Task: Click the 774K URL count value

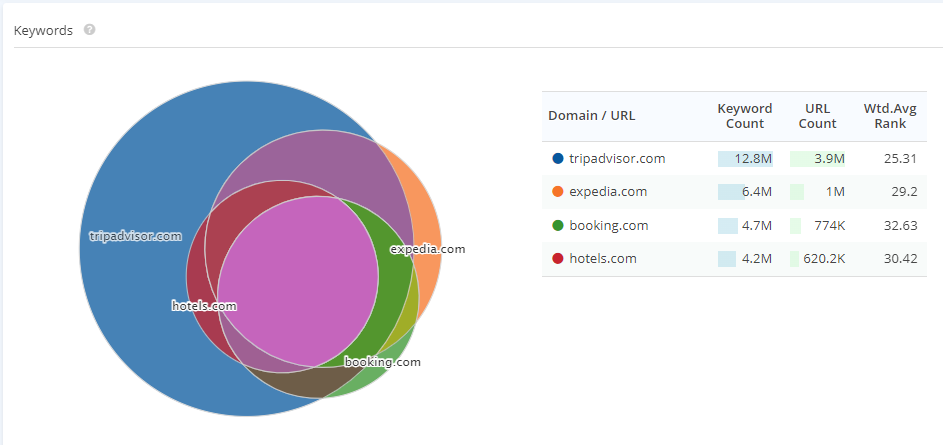Action: click(829, 226)
